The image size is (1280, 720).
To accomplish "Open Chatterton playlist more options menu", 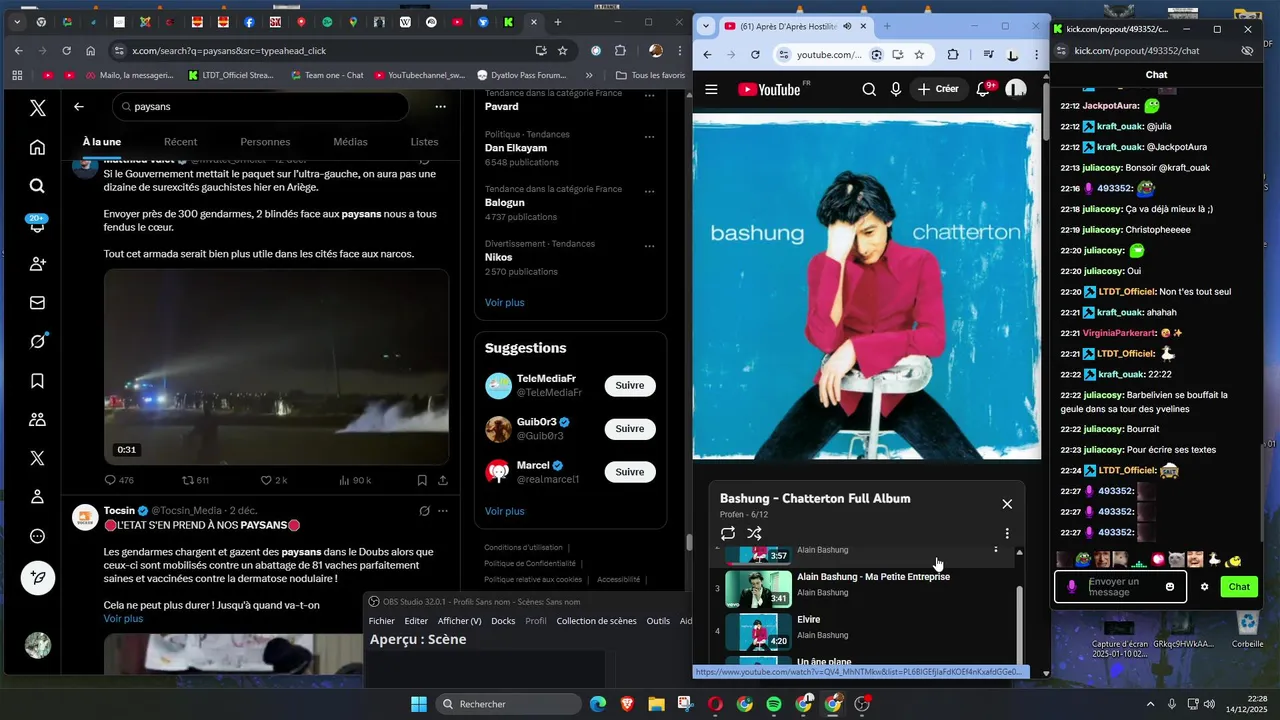I will tap(1007, 534).
